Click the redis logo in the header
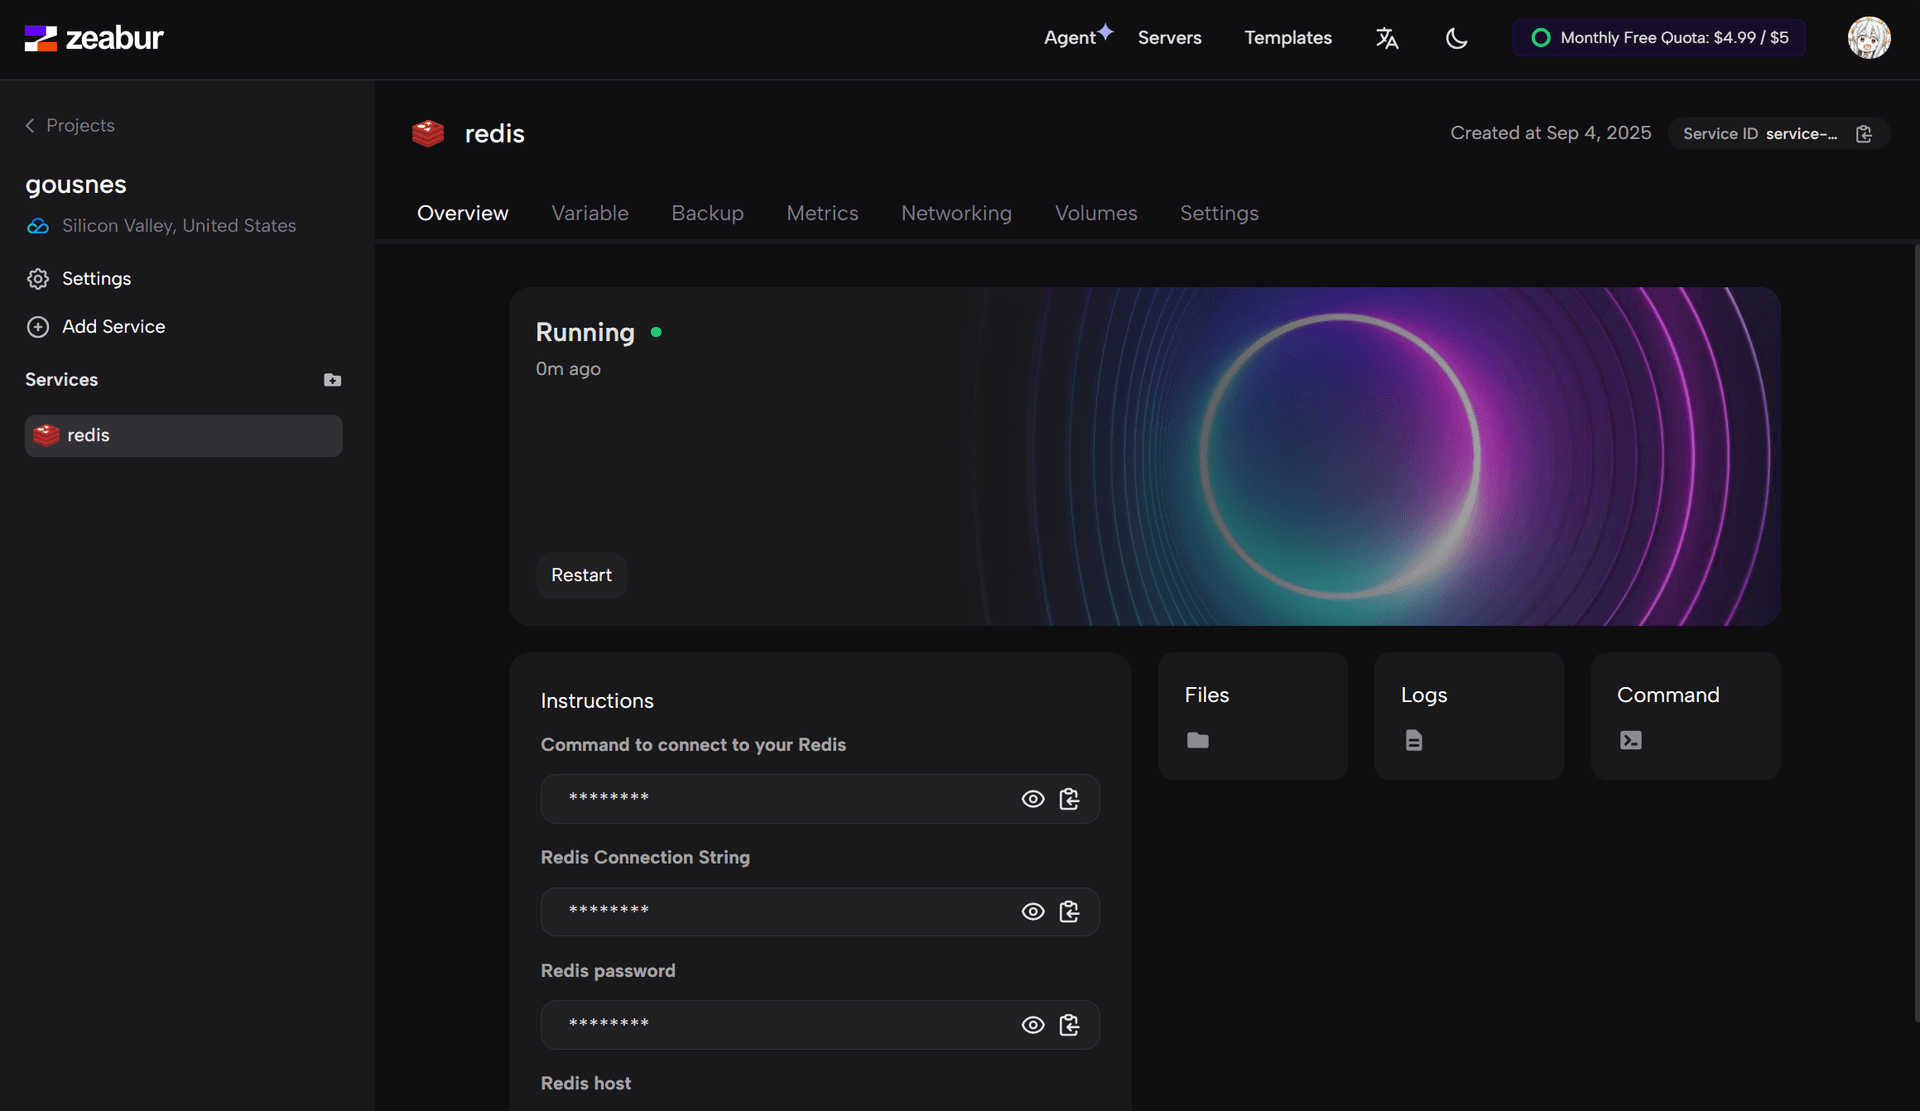 (x=428, y=133)
